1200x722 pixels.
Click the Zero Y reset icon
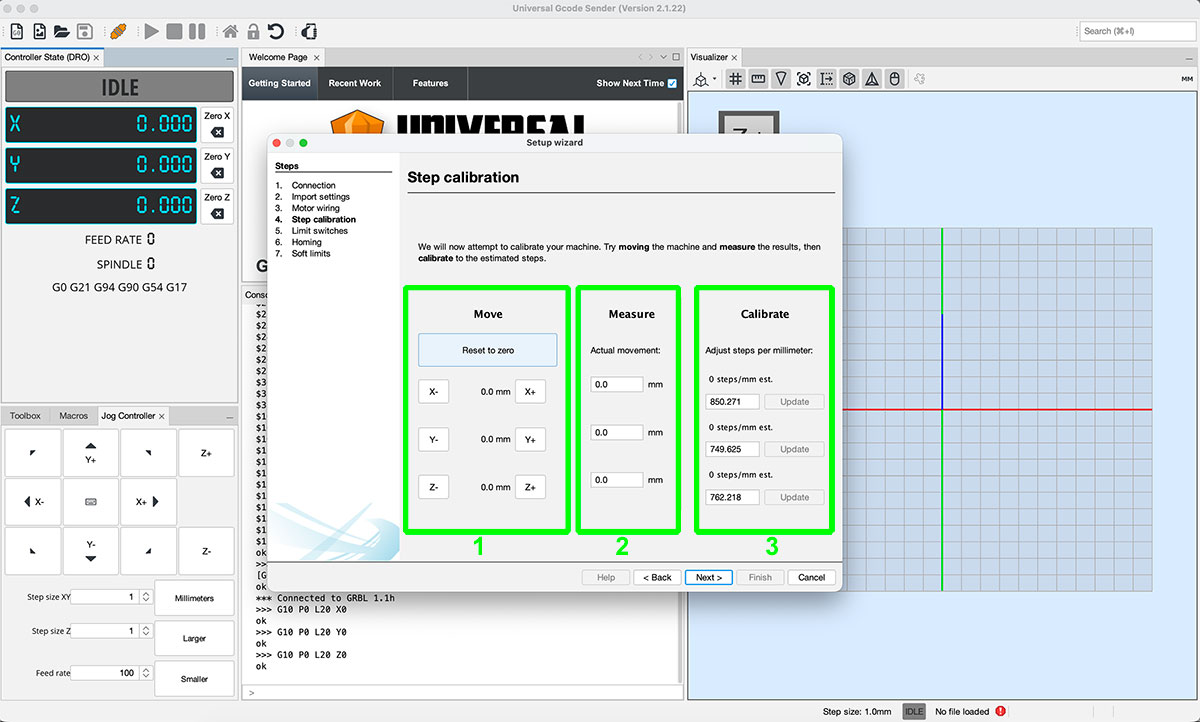[x=217, y=173]
